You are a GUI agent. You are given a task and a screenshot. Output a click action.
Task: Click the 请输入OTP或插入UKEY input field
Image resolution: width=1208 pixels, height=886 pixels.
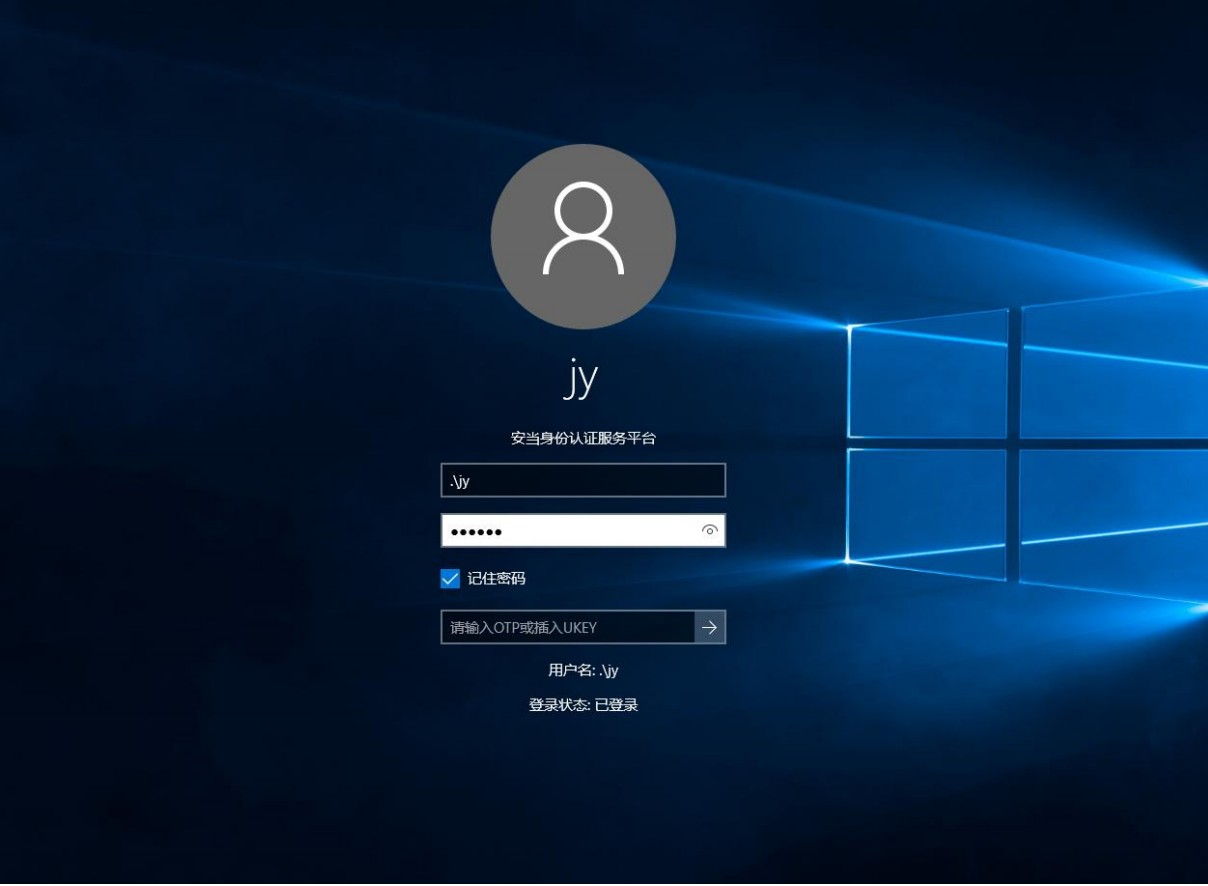click(x=568, y=627)
